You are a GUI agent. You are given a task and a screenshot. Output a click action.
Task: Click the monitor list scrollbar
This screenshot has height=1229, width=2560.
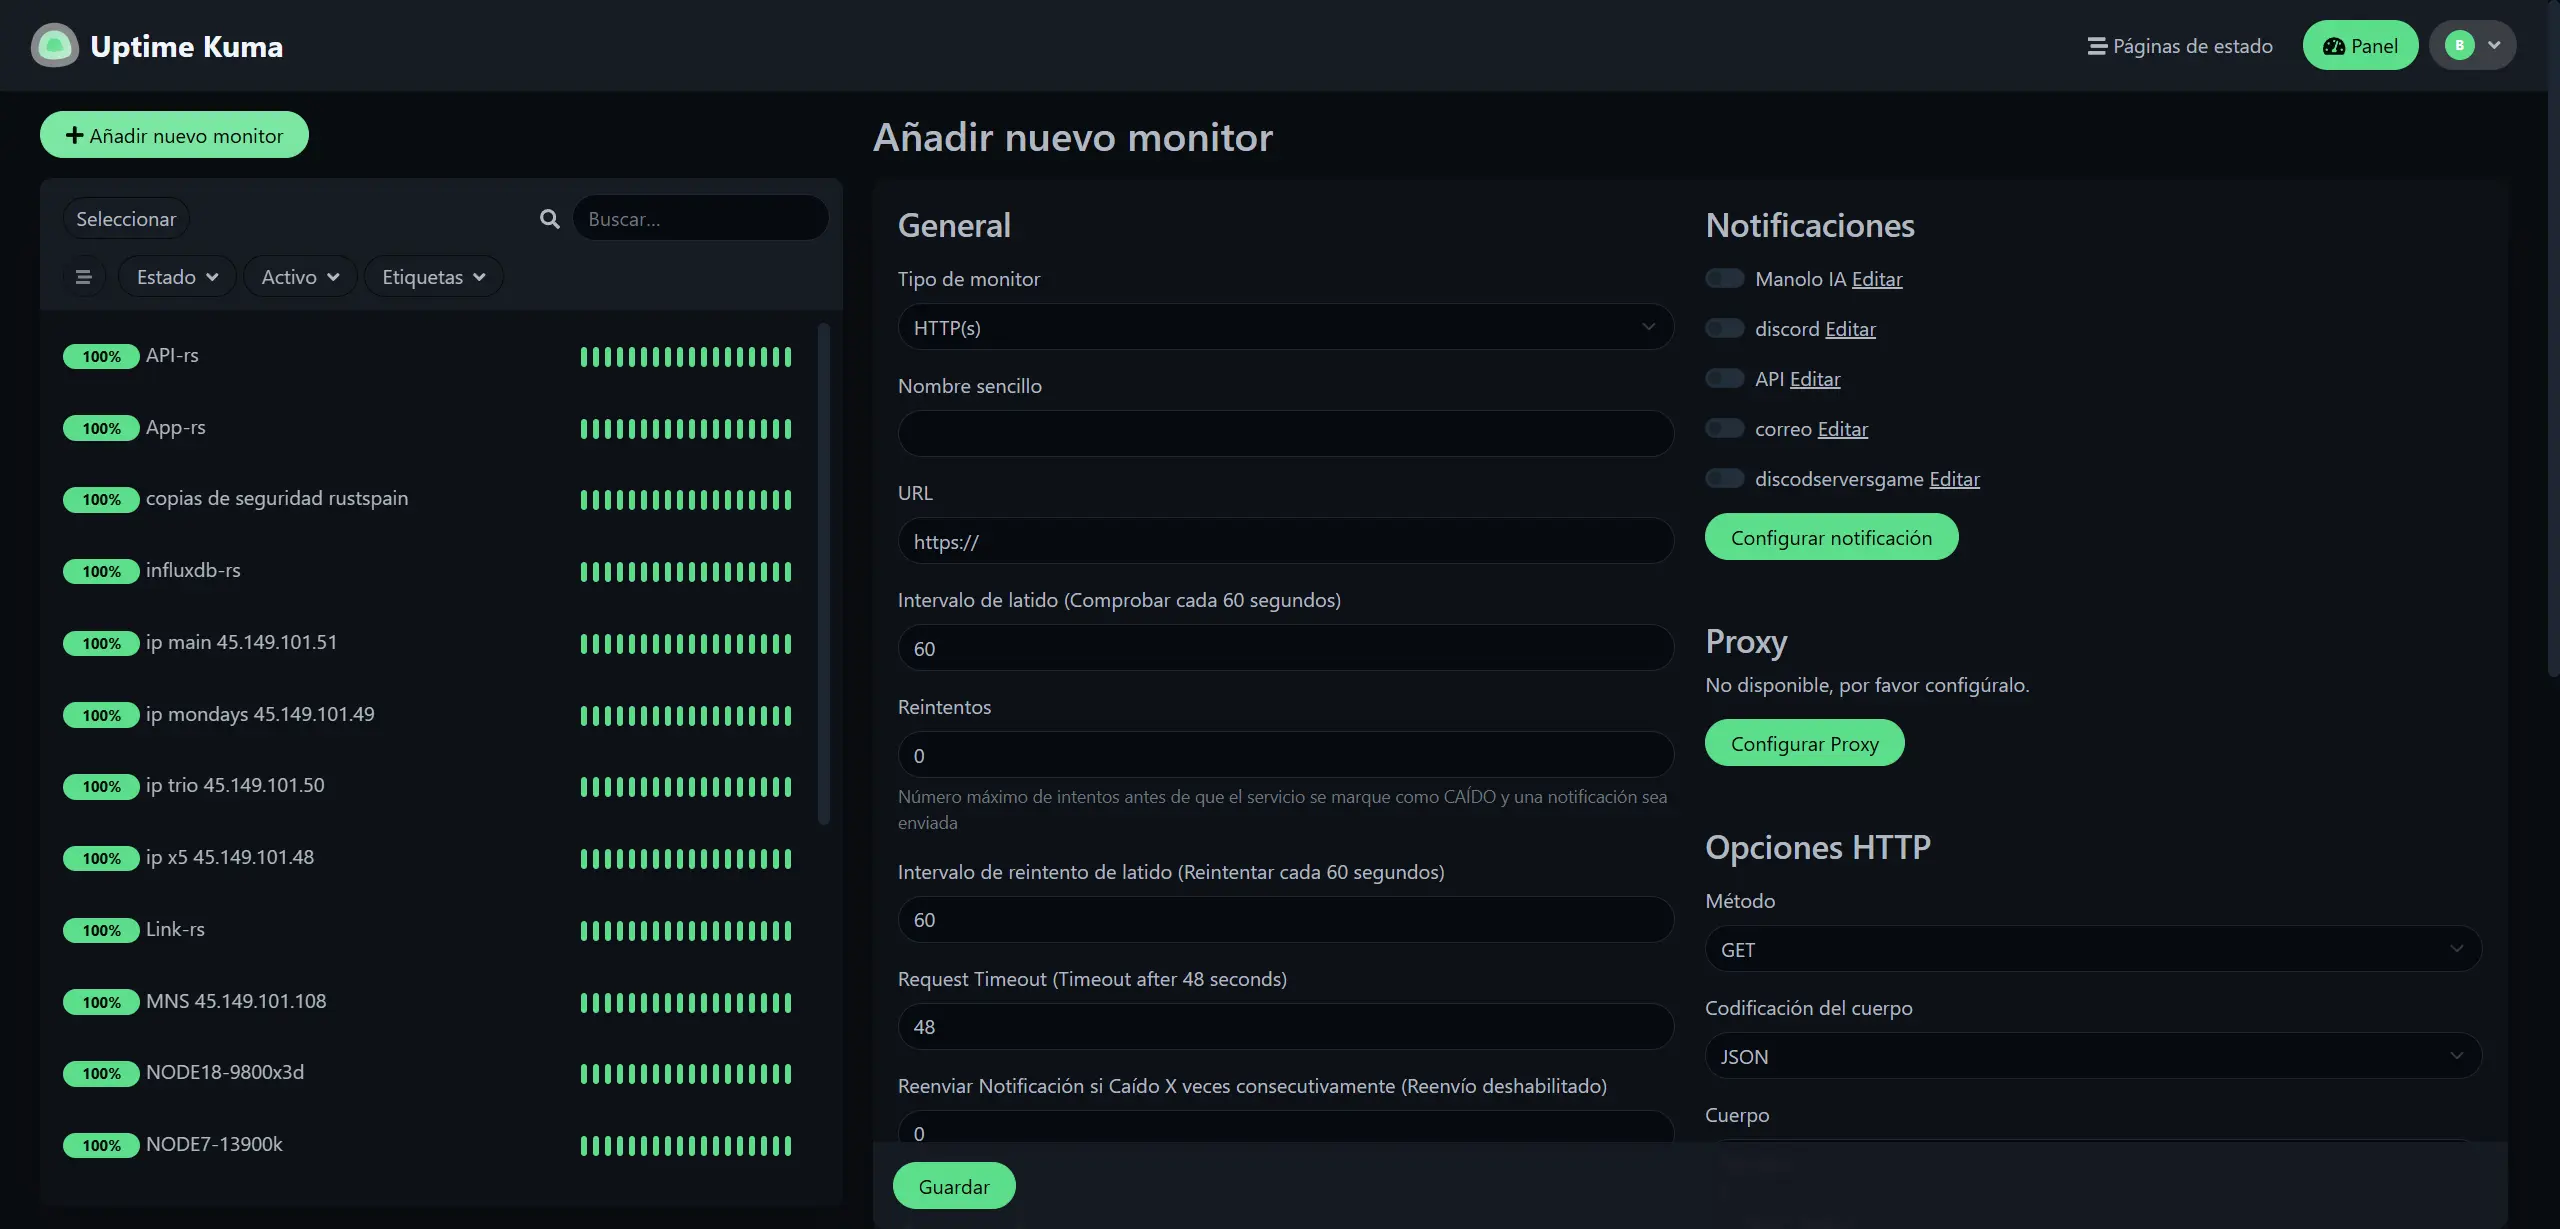(x=824, y=573)
